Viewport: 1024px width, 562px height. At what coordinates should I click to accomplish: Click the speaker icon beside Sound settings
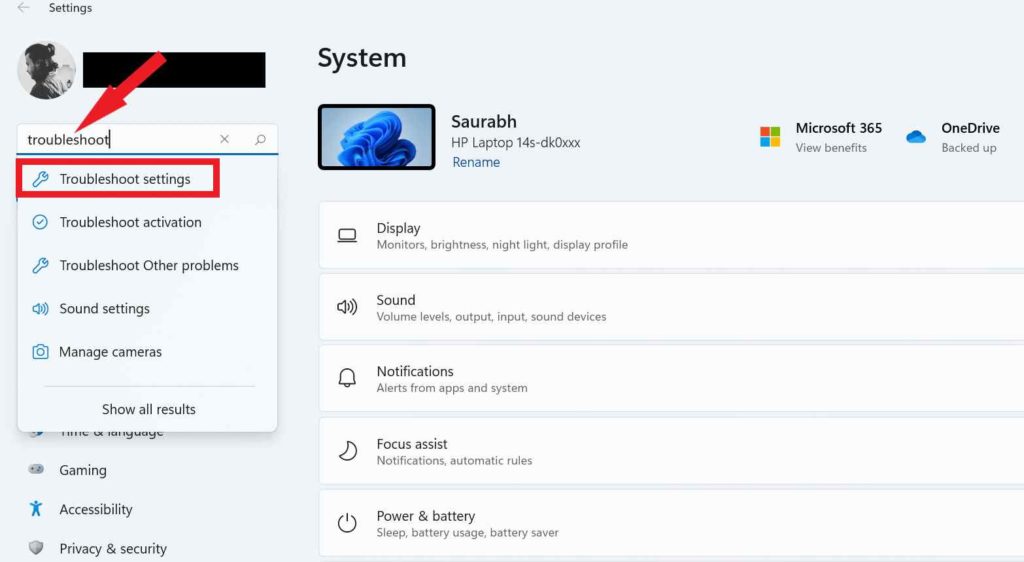click(x=40, y=309)
